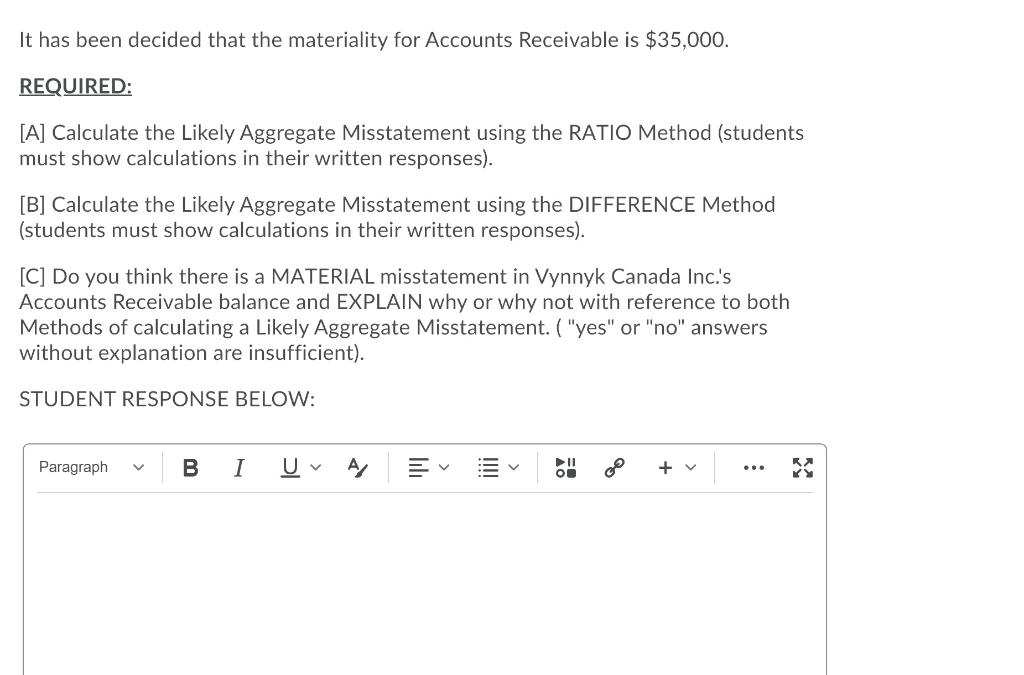Image resolution: width=1024 pixels, height=675 pixels.
Task: Click the insert stuff media icon
Action: coord(566,467)
